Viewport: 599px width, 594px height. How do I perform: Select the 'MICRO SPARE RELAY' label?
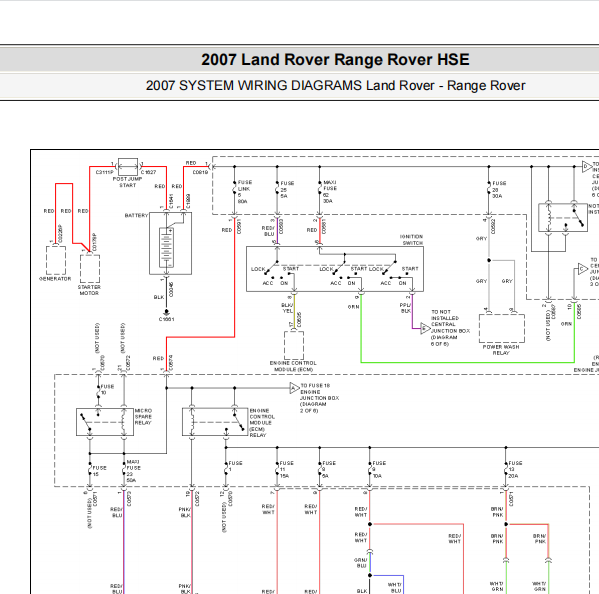click(x=143, y=417)
